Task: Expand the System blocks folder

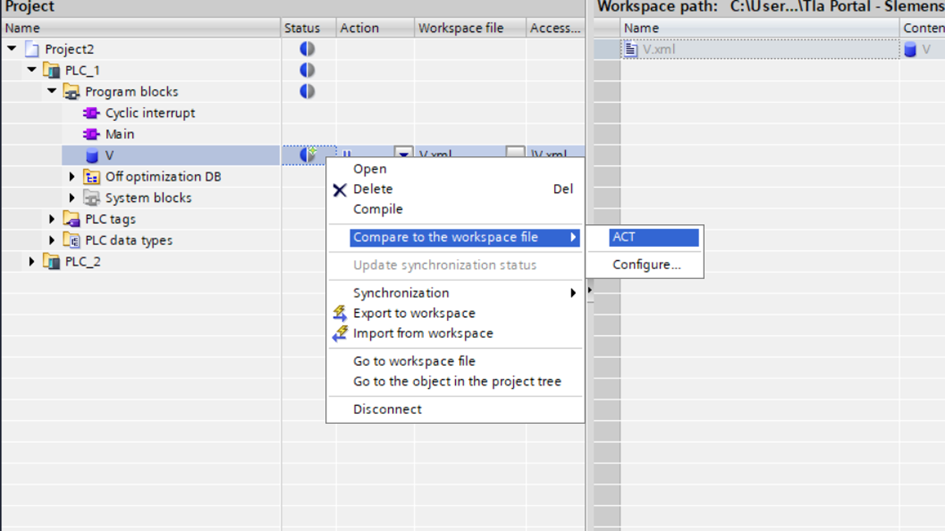Action: (72, 198)
